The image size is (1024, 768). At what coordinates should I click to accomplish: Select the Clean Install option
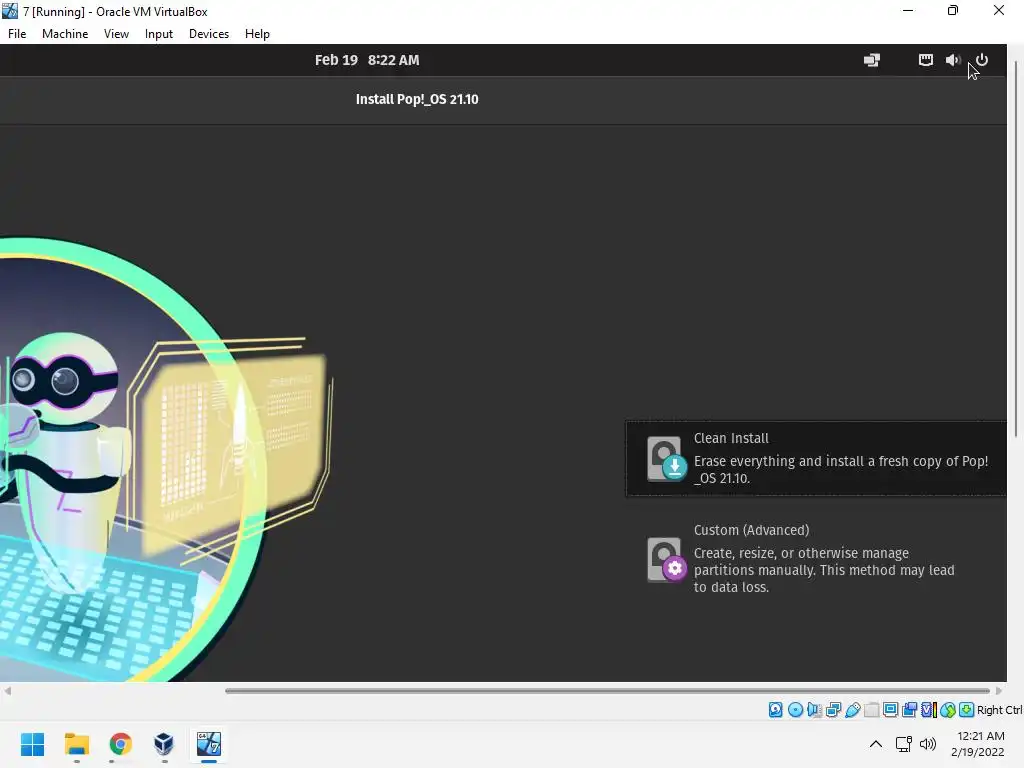[816, 458]
